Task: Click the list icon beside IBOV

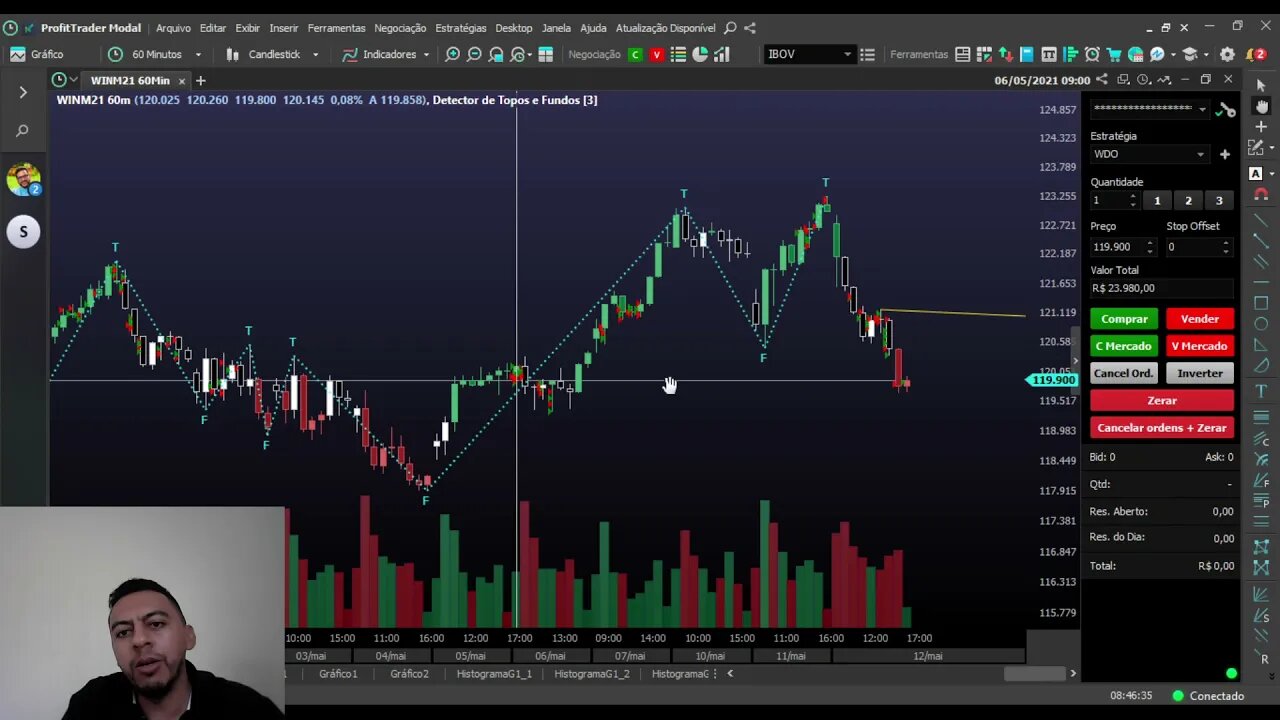Action: [867, 54]
